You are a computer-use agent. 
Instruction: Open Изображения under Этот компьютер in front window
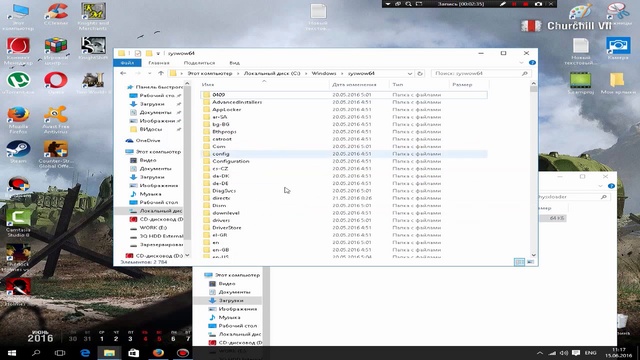pyautogui.click(x=154, y=186)
